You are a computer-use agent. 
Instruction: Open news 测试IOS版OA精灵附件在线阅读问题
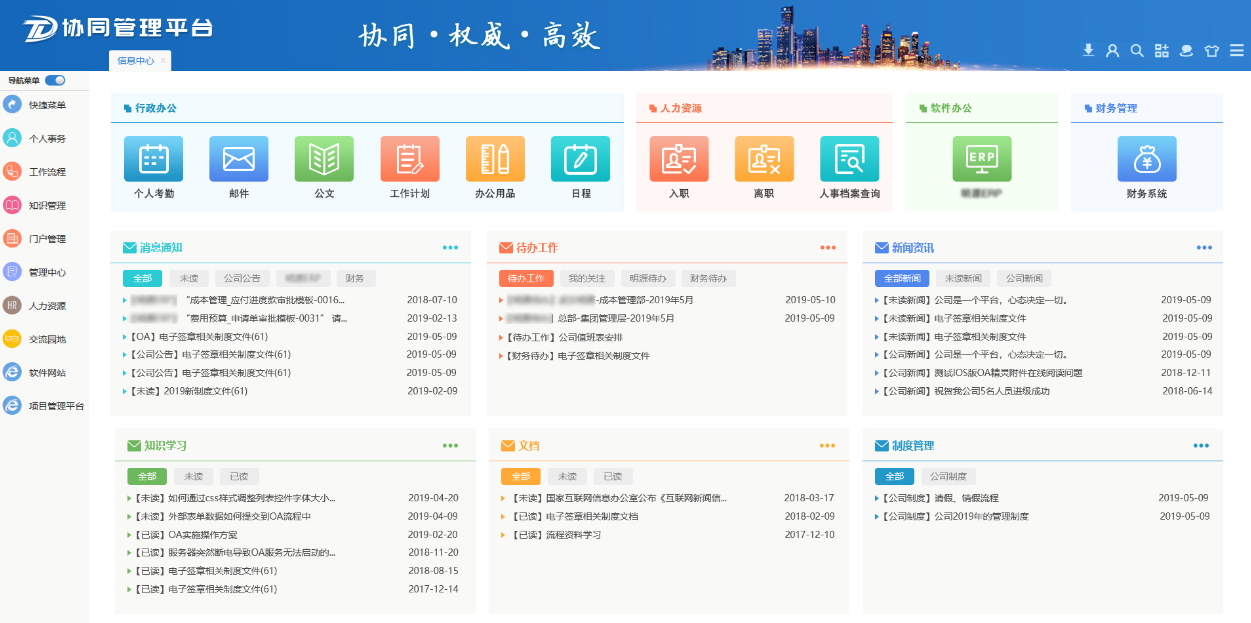(983, 373)
